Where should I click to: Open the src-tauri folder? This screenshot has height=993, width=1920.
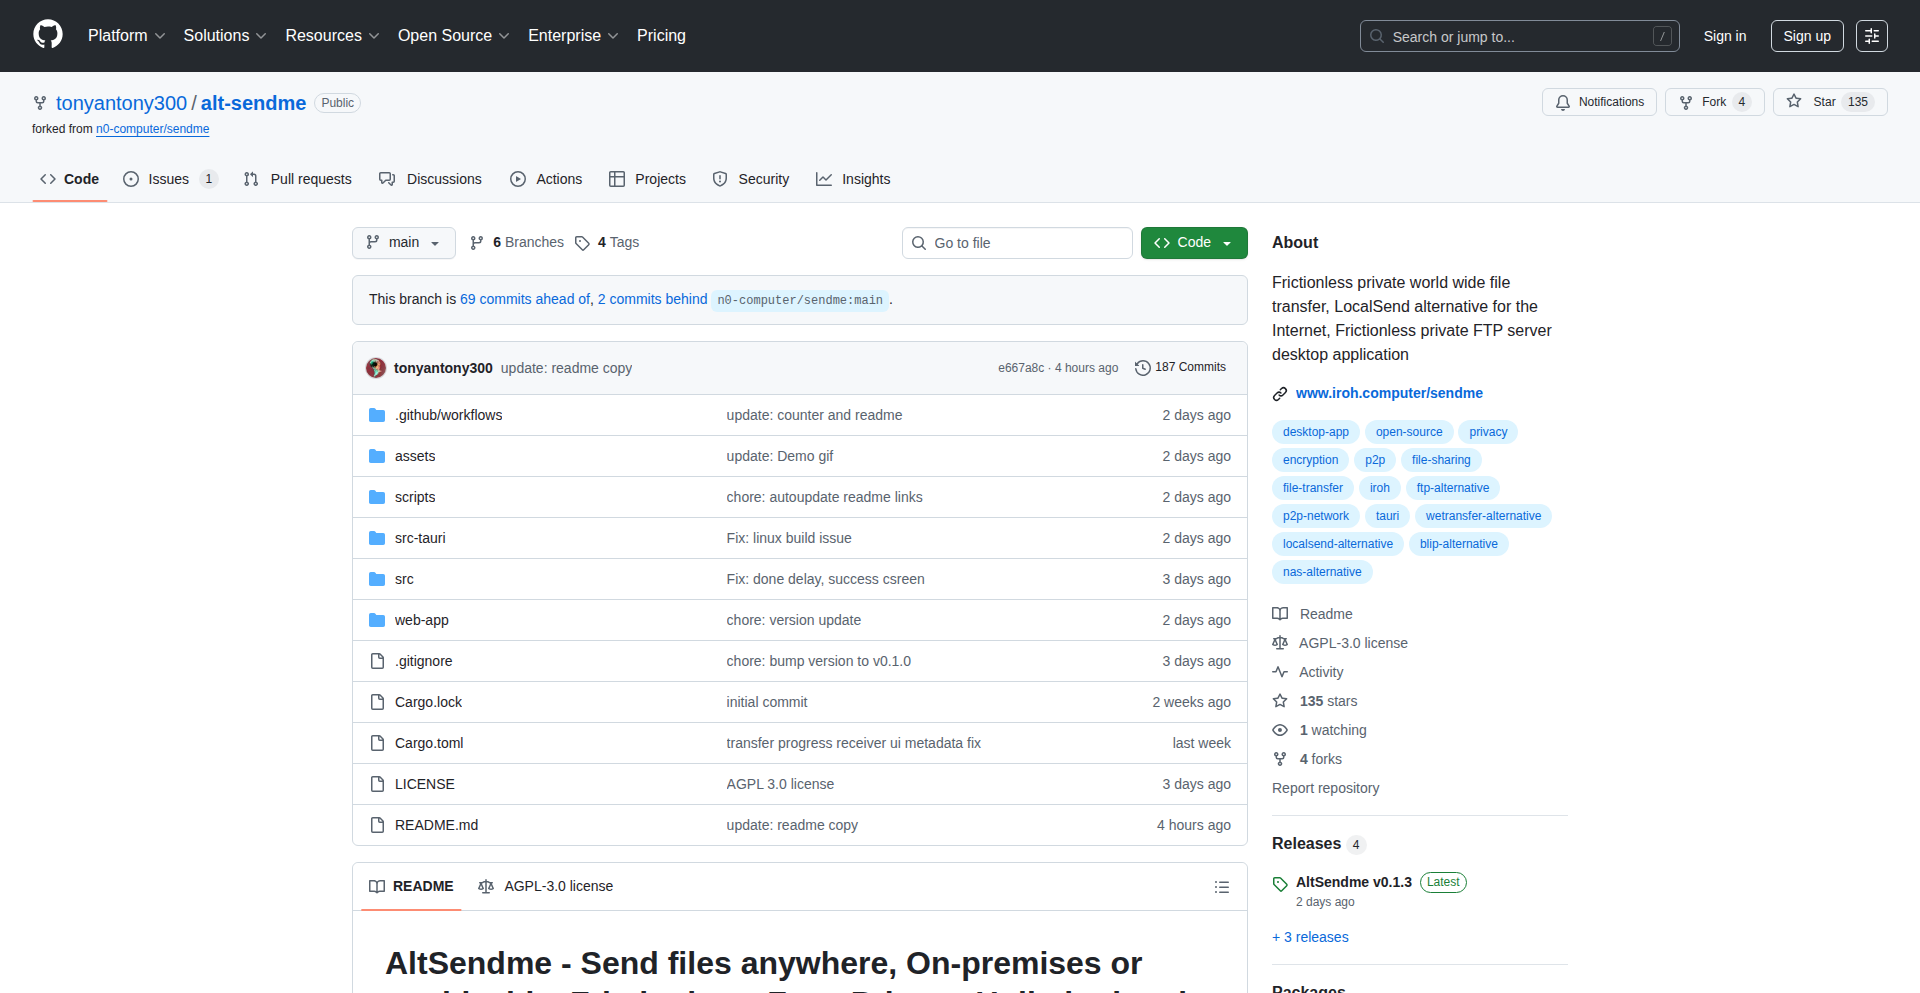420,538
